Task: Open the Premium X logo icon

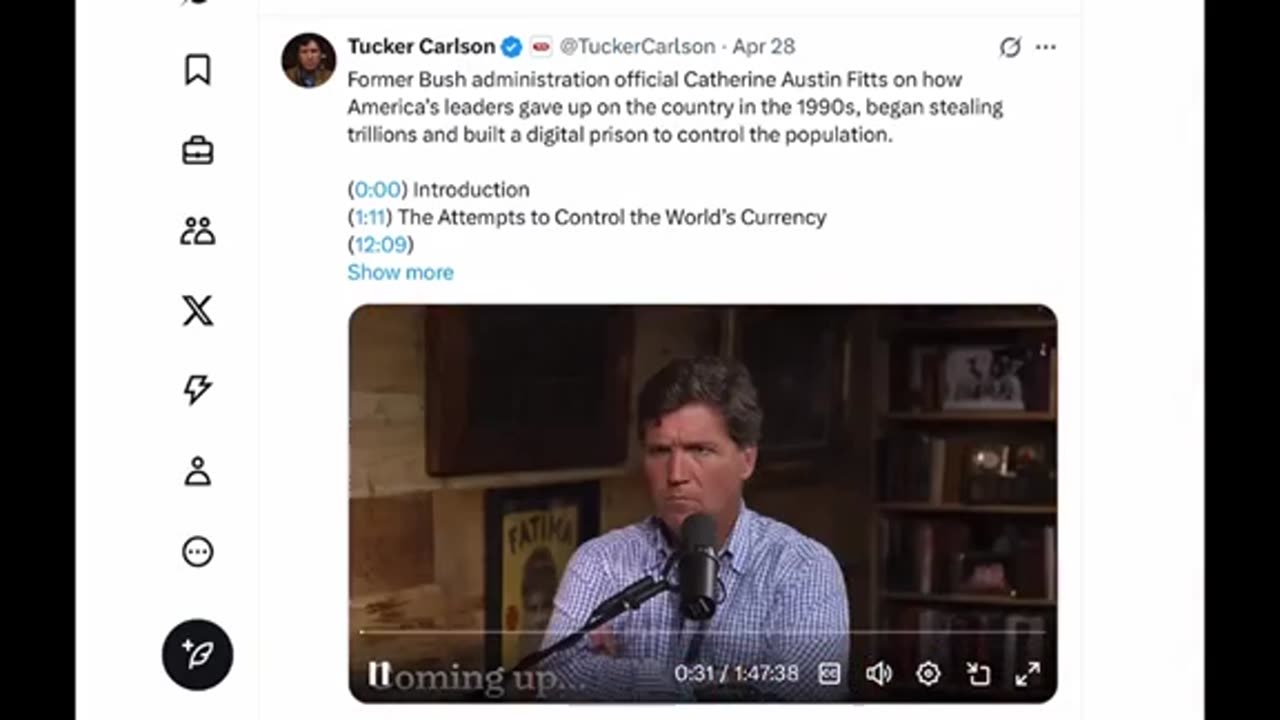Action: tap(197, 311)
